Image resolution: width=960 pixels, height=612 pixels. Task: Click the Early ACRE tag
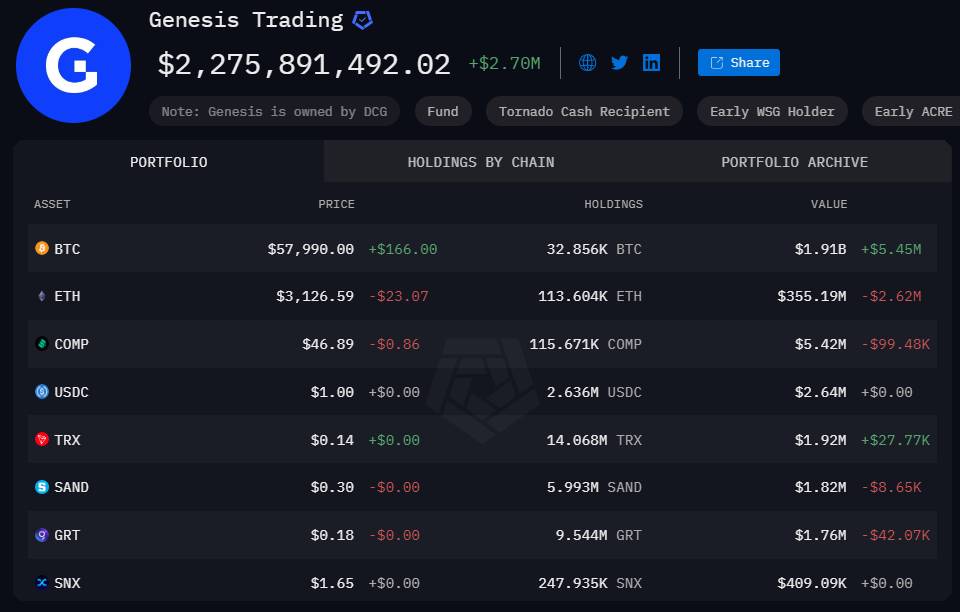(912, 111)
